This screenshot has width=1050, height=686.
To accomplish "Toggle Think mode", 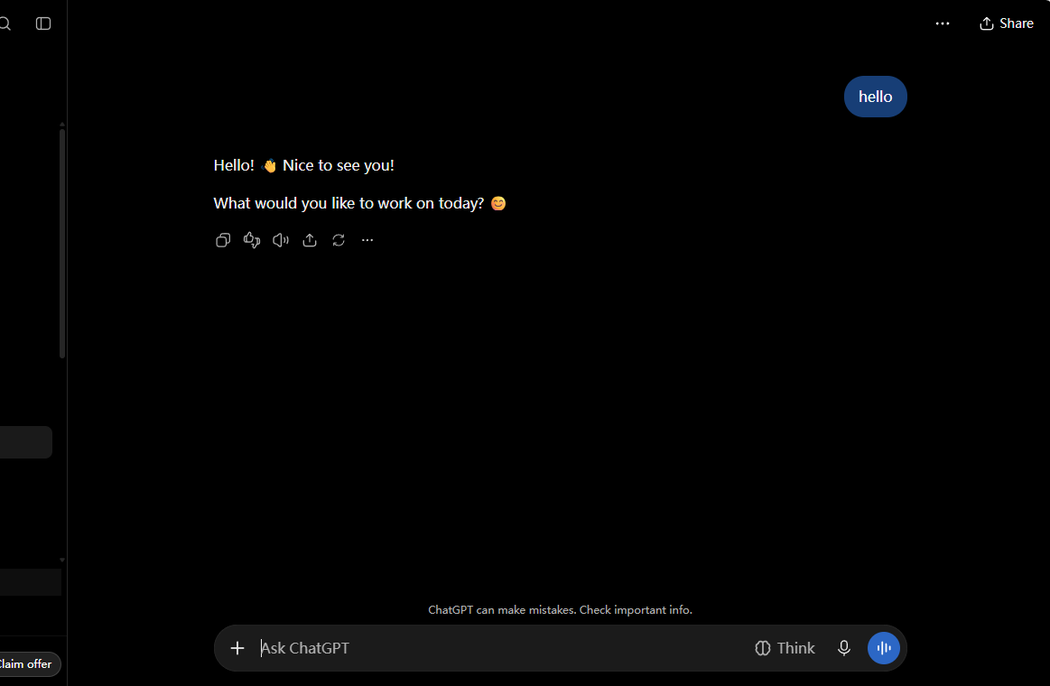I will pyautogui.click(x=785, y=648).
